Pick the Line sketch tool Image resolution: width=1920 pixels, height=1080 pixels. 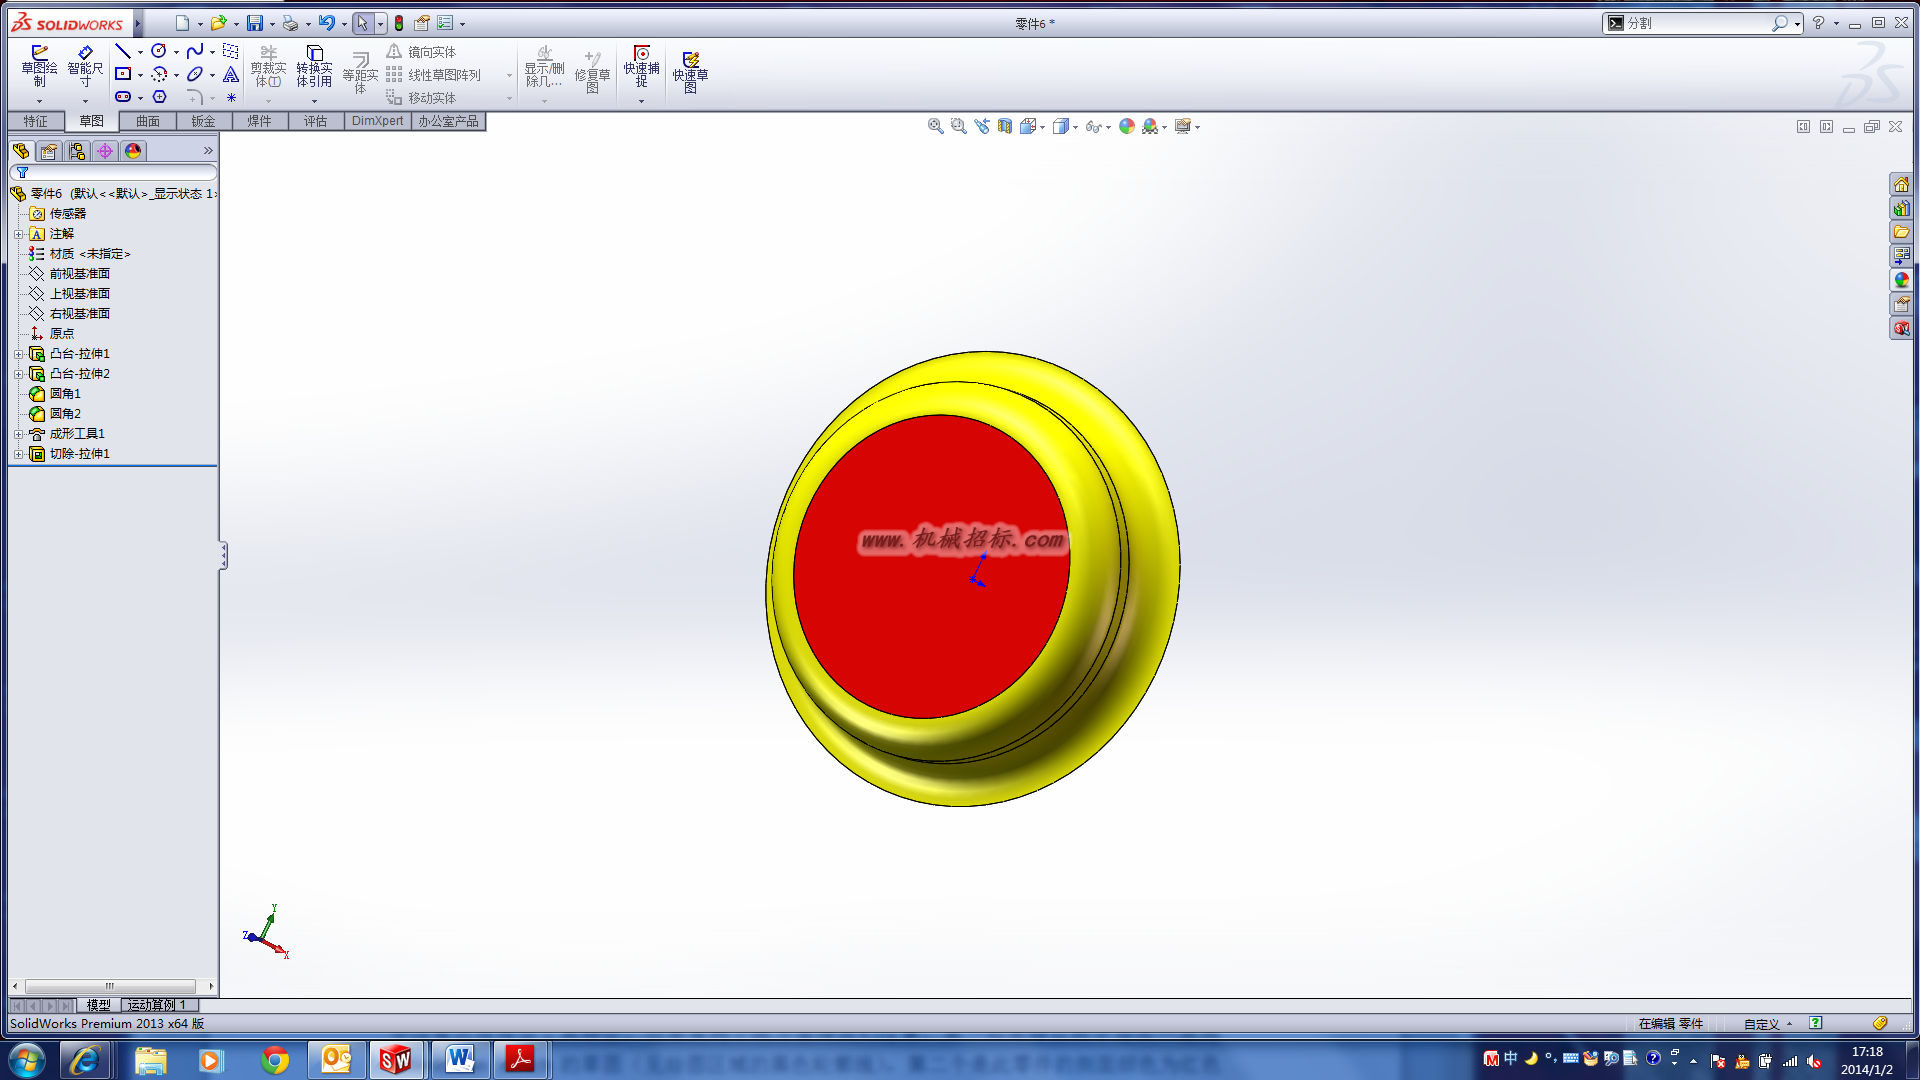(x=123, y=51)
